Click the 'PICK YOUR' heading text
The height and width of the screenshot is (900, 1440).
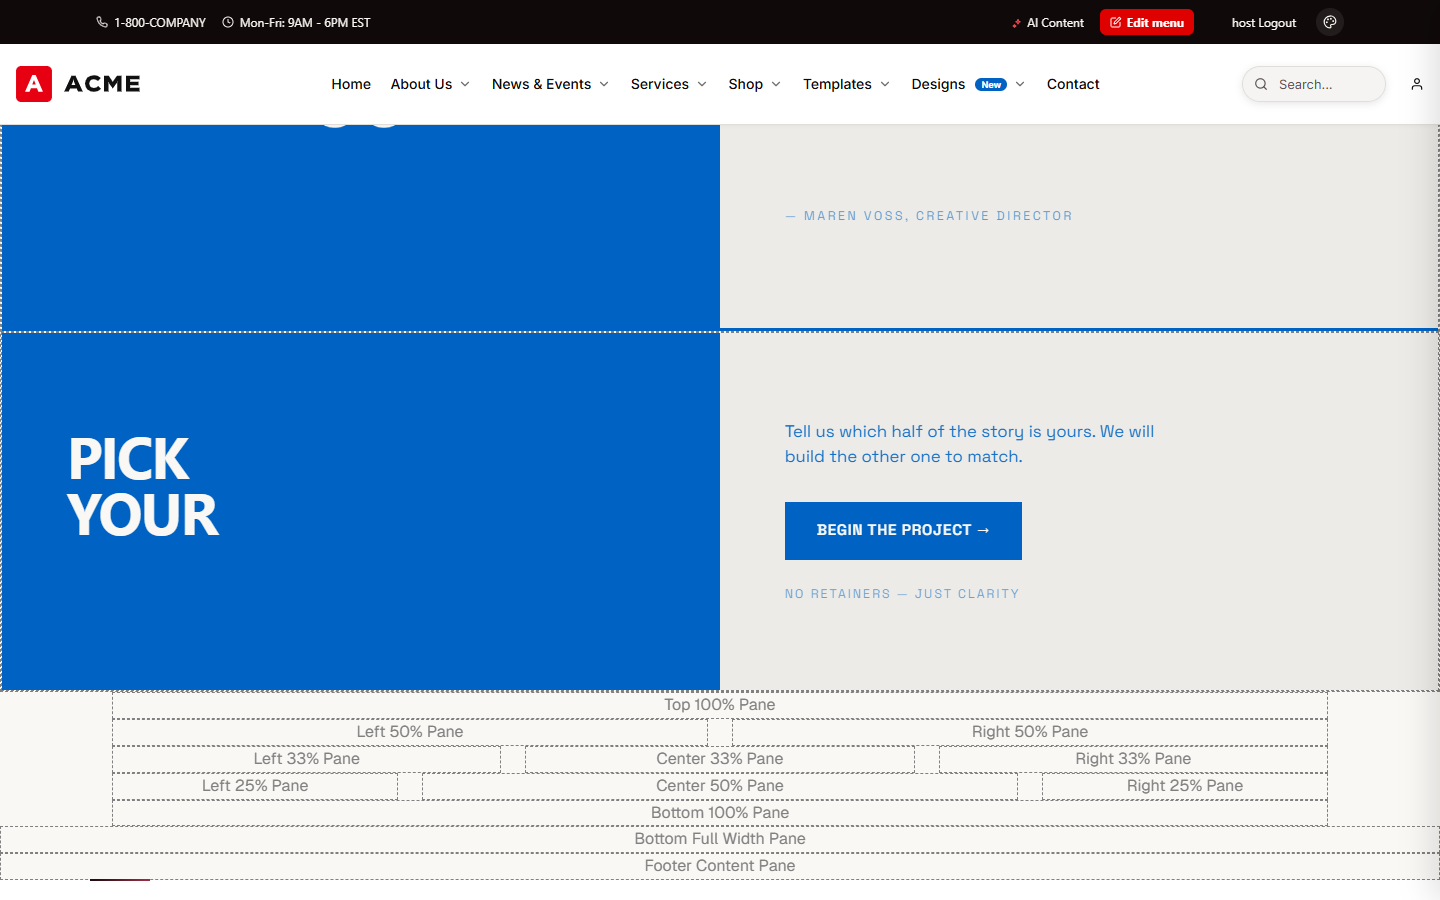(143, 487)
